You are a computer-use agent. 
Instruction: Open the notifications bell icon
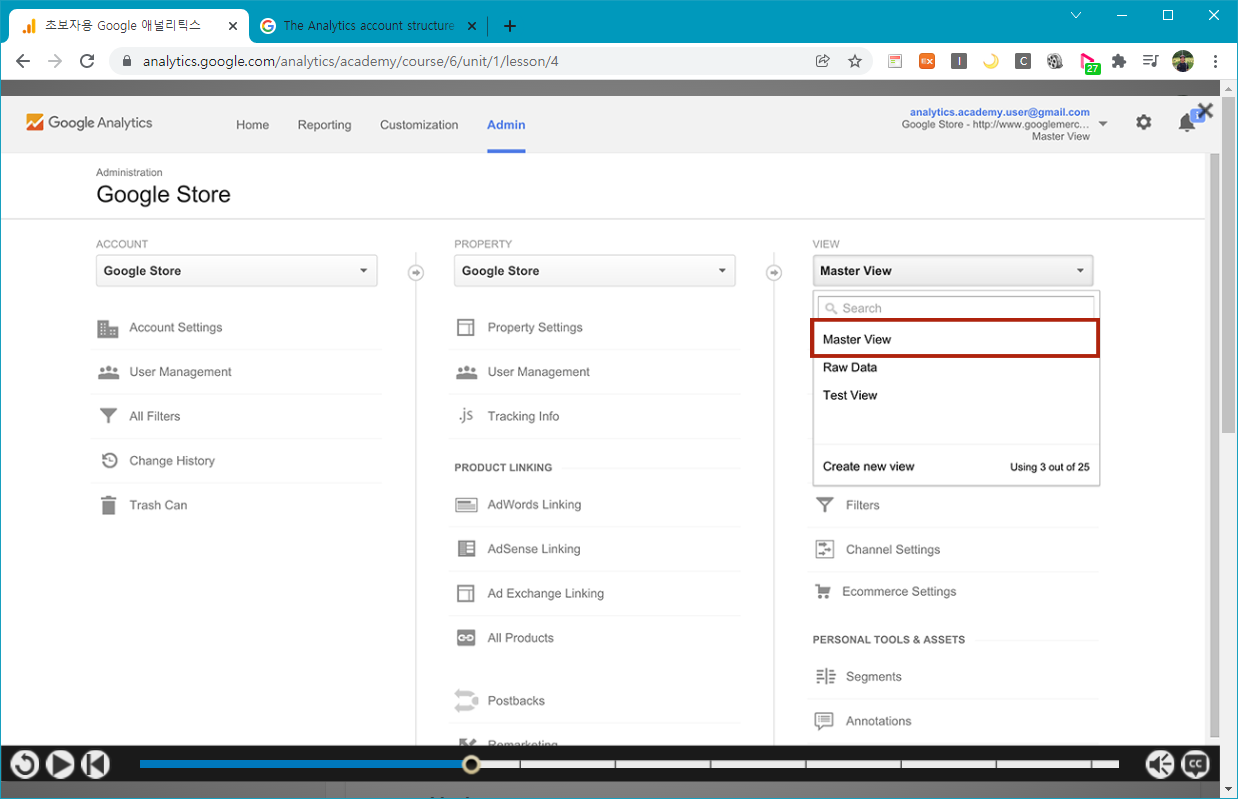point(1187,122)
